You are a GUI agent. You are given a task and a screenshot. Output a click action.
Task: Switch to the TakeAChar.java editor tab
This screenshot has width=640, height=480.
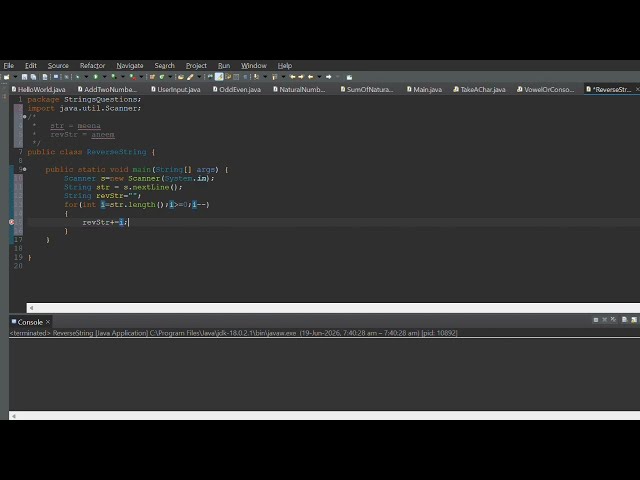[479, 89]
